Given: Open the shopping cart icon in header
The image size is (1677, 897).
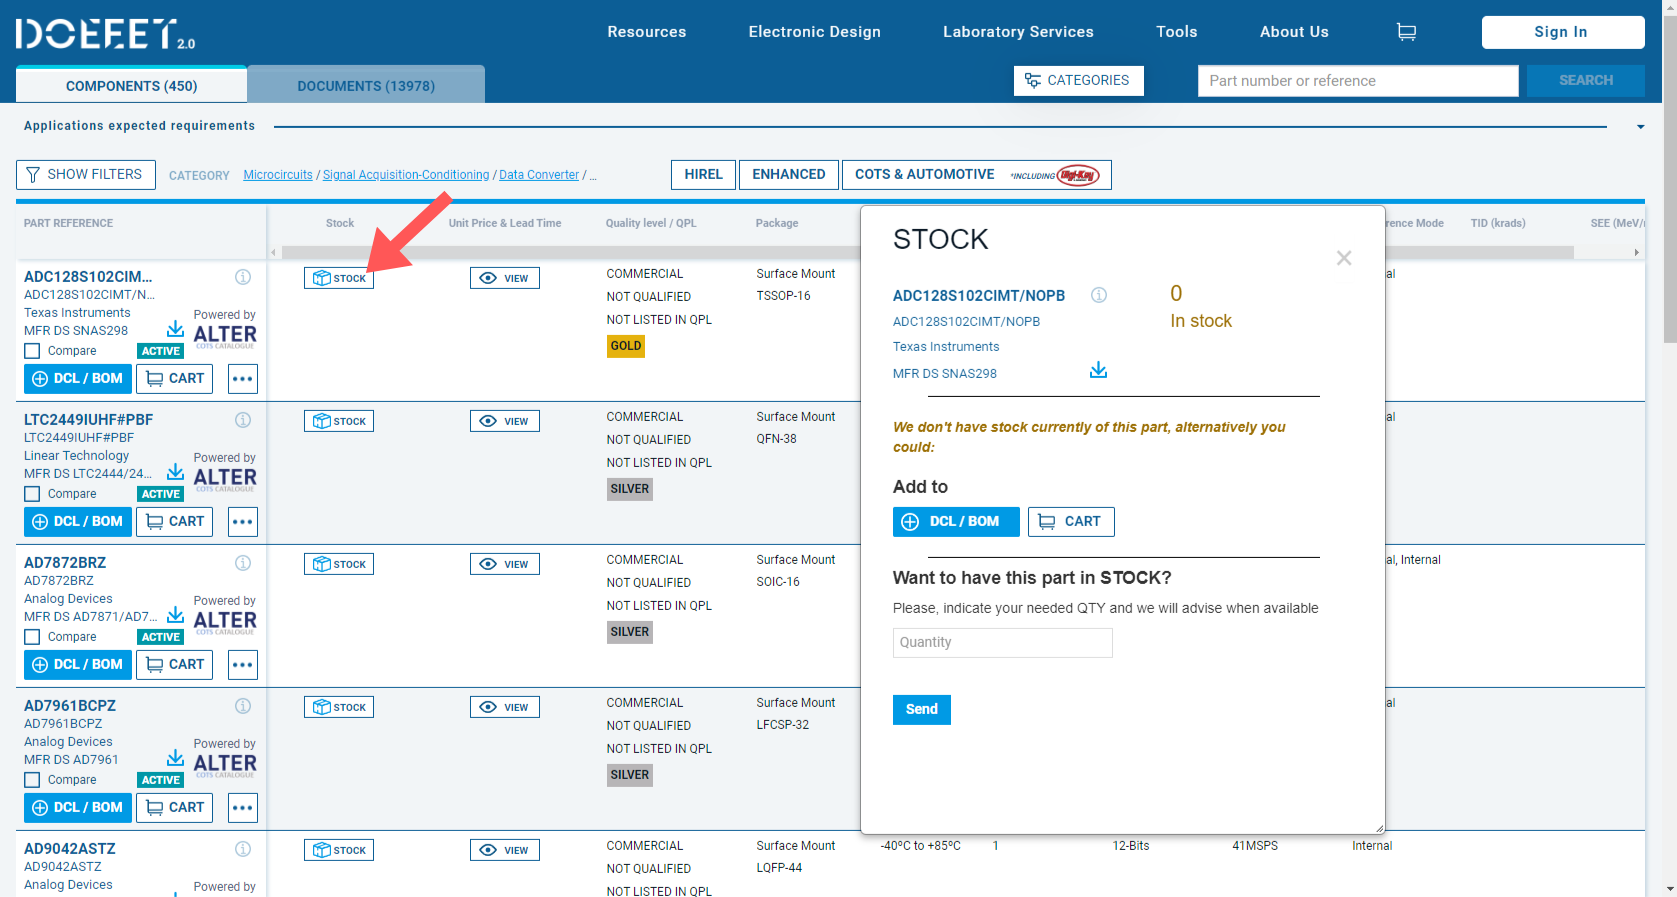Looking at the screenshot, I should (x=1406, y=32).
